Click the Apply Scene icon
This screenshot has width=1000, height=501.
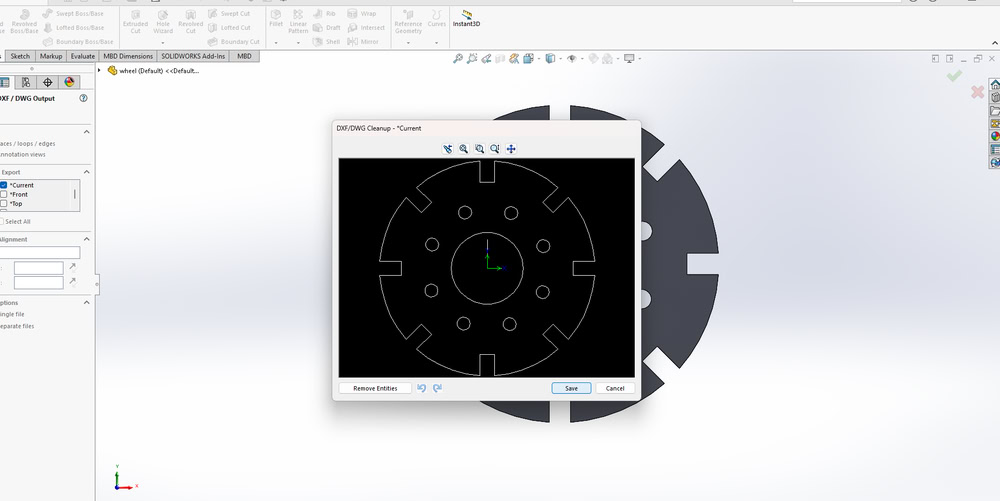[x=607, y=59]
